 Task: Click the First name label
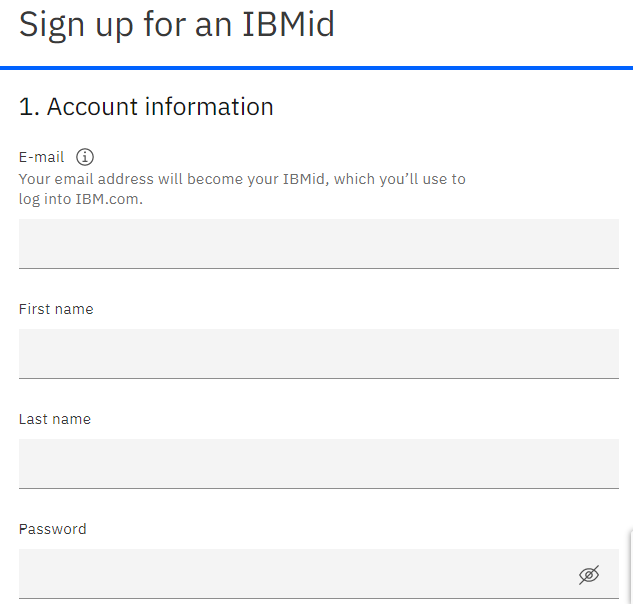tap(56, 309)
